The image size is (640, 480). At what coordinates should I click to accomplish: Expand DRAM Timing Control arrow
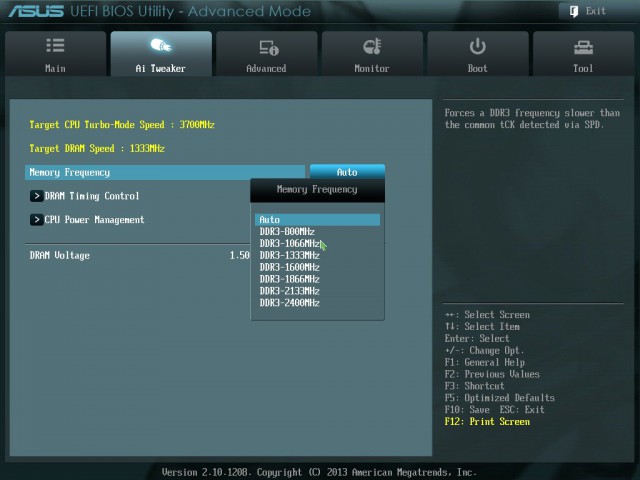[x=36, y=196]
